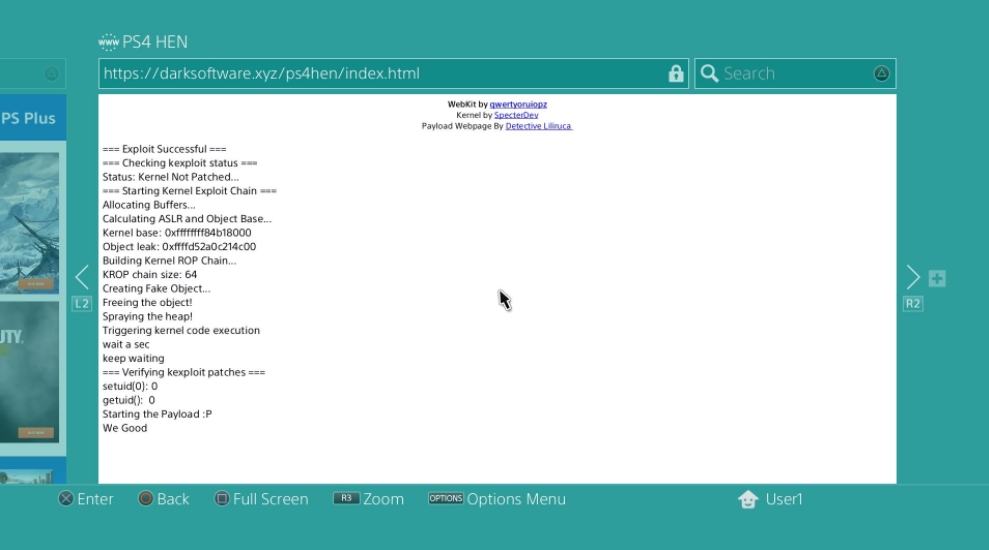Click the magnifying glass search icon
Image resolution: width=989 pixels, height=550 pixels.
tap(709, 74)
